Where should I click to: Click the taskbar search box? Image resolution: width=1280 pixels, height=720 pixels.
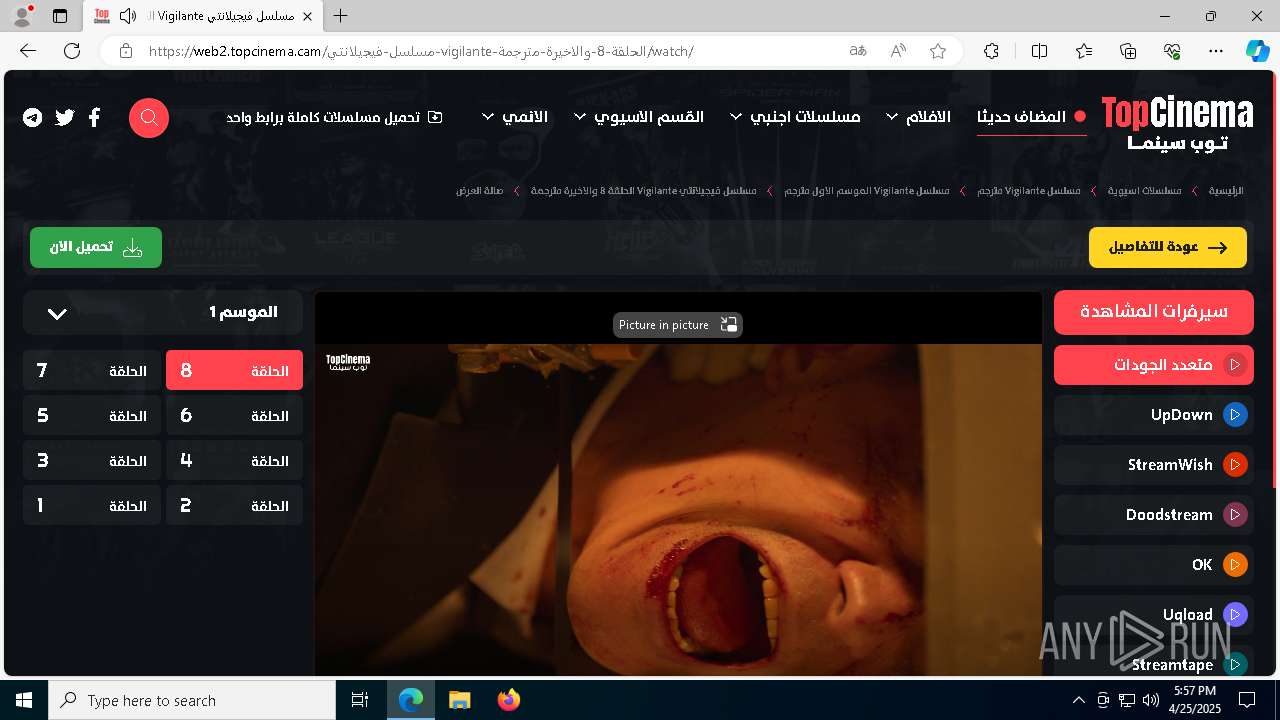coord(192,700)
